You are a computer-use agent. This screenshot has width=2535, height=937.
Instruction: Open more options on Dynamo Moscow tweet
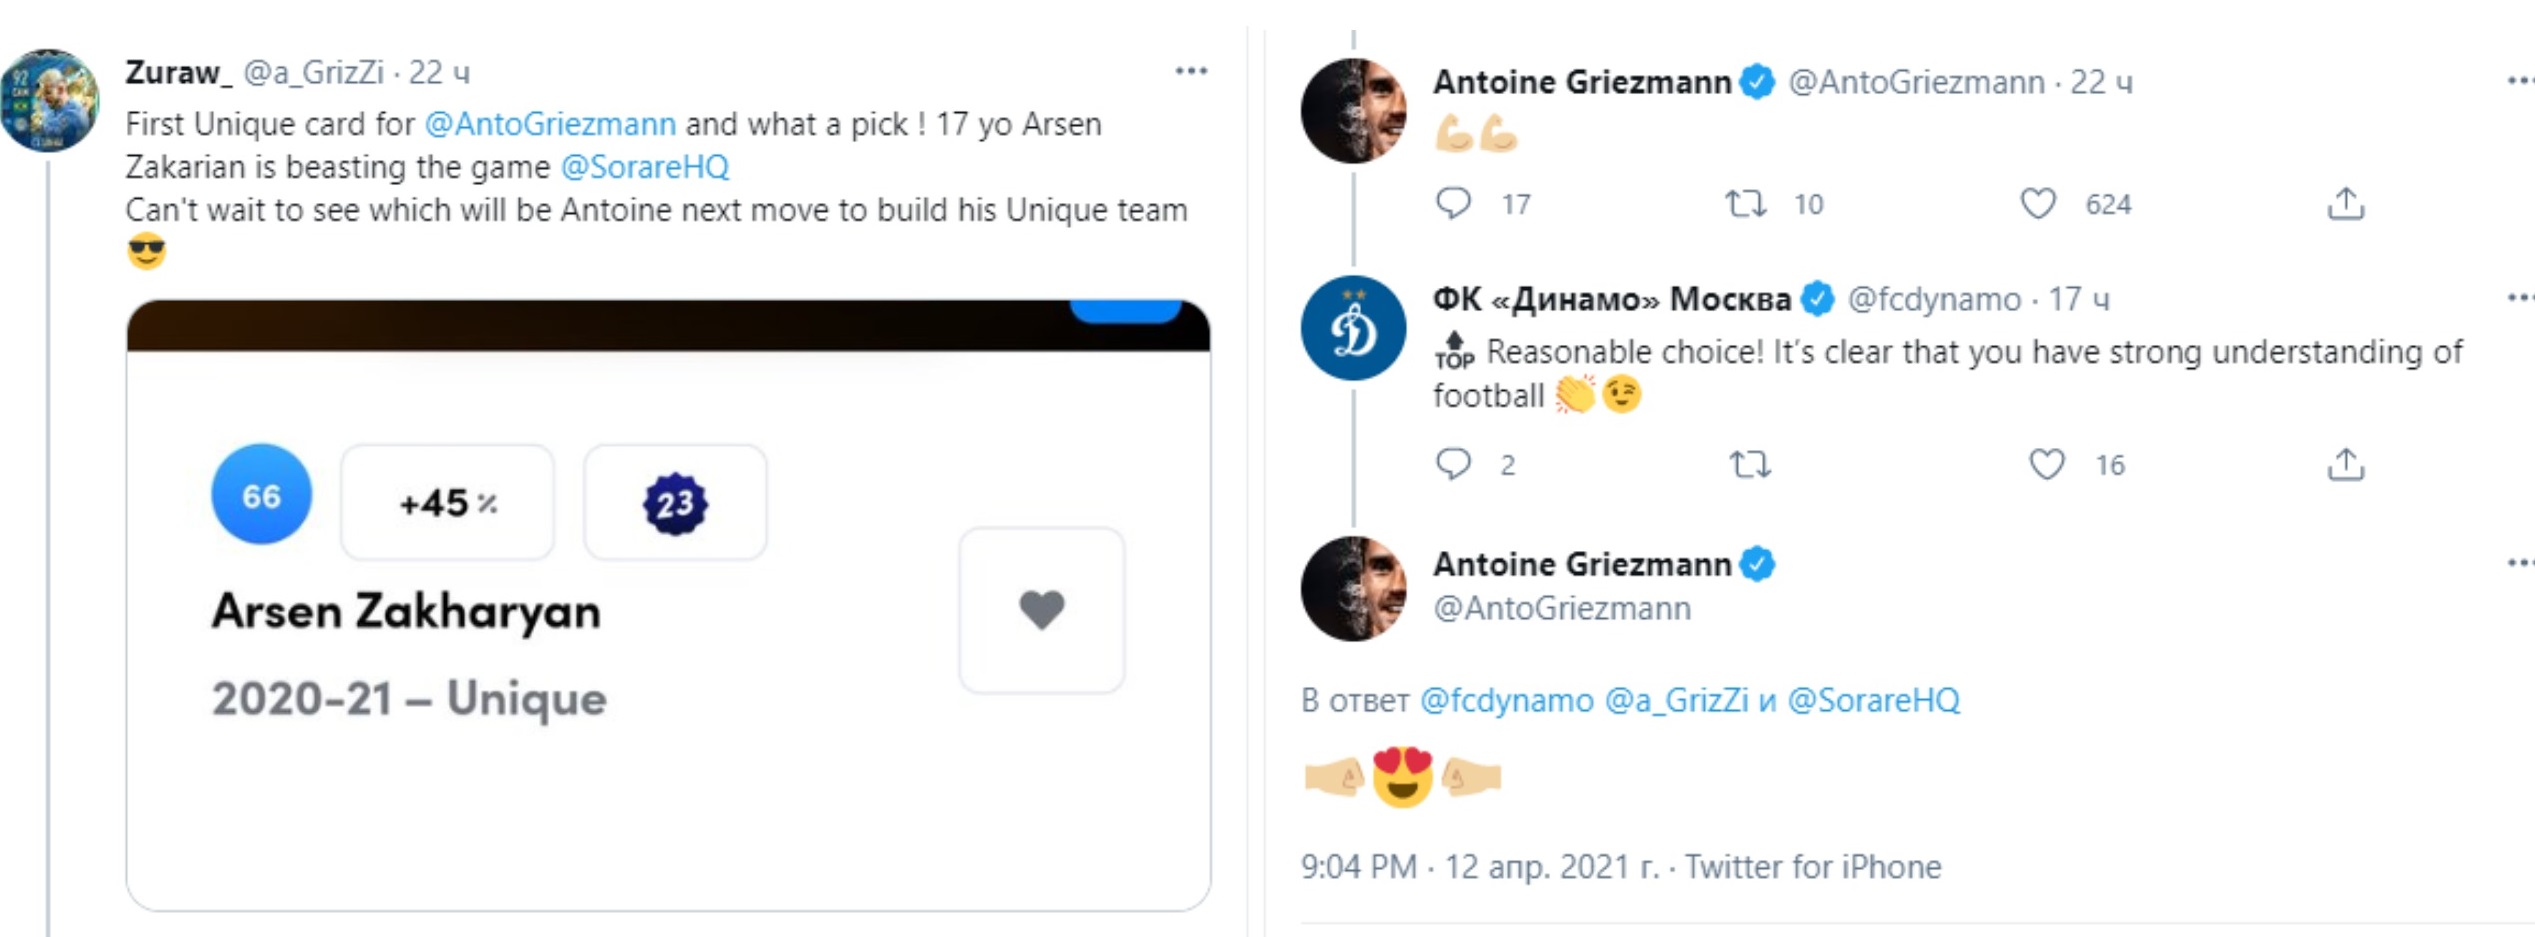point(2520,298)
